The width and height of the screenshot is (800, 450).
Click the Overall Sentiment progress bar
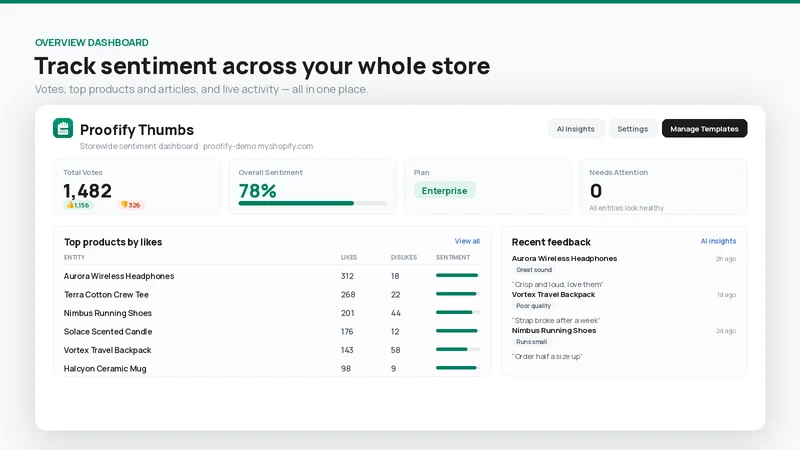[x=312, y=203]
